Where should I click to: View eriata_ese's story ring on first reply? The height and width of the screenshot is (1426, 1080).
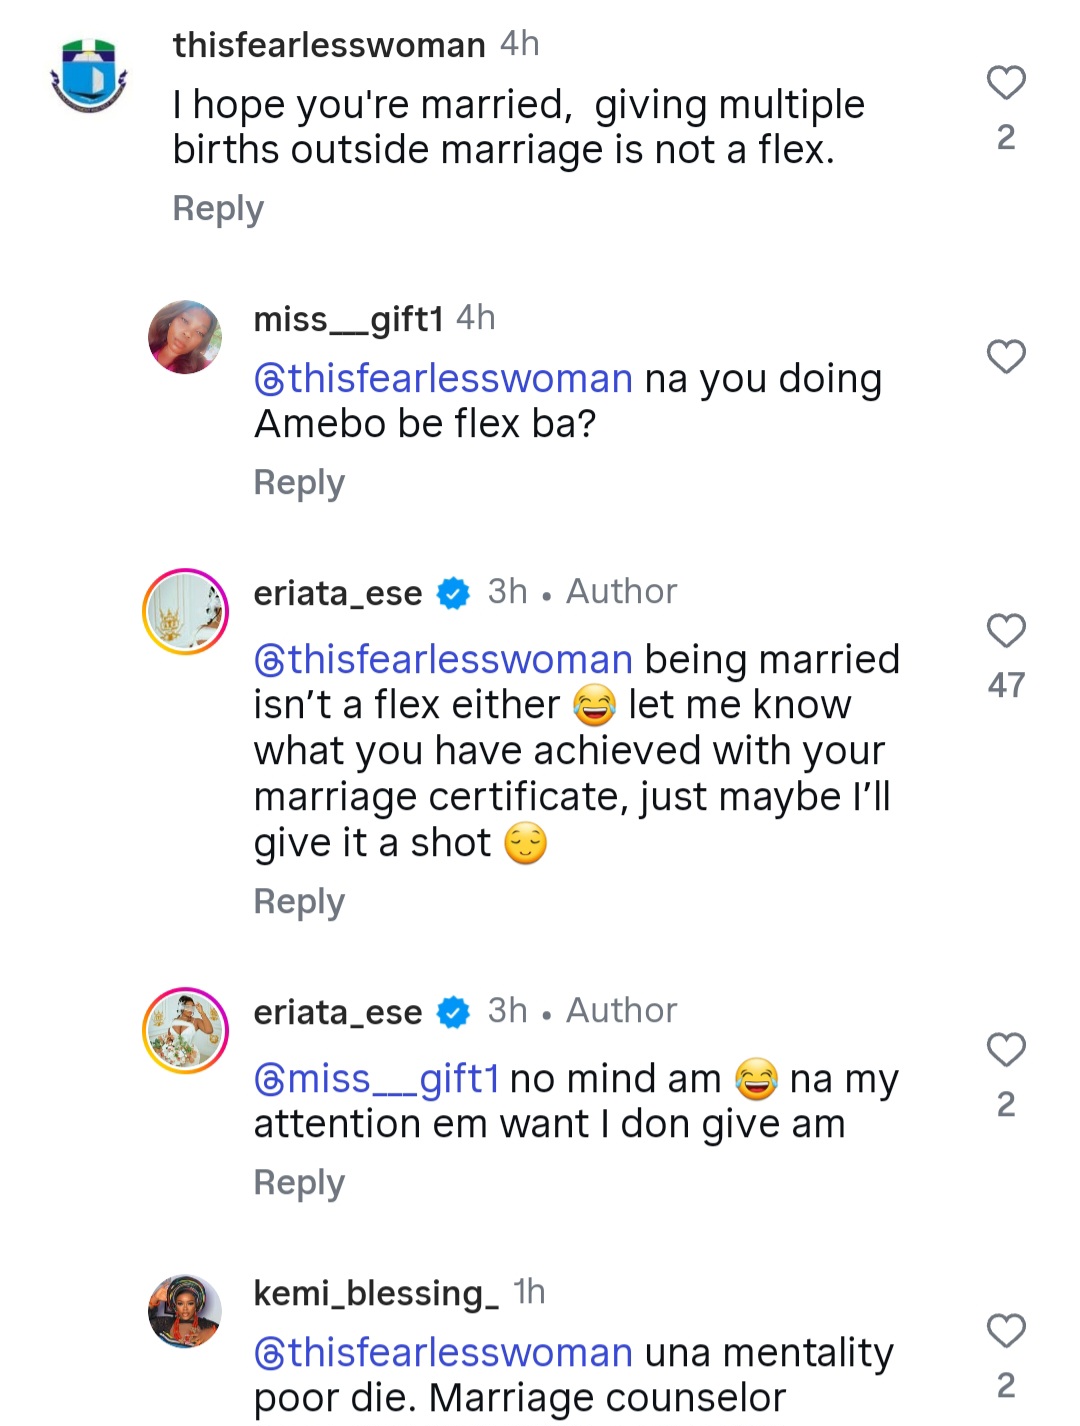pyautogui.click(x=185, y=612)
